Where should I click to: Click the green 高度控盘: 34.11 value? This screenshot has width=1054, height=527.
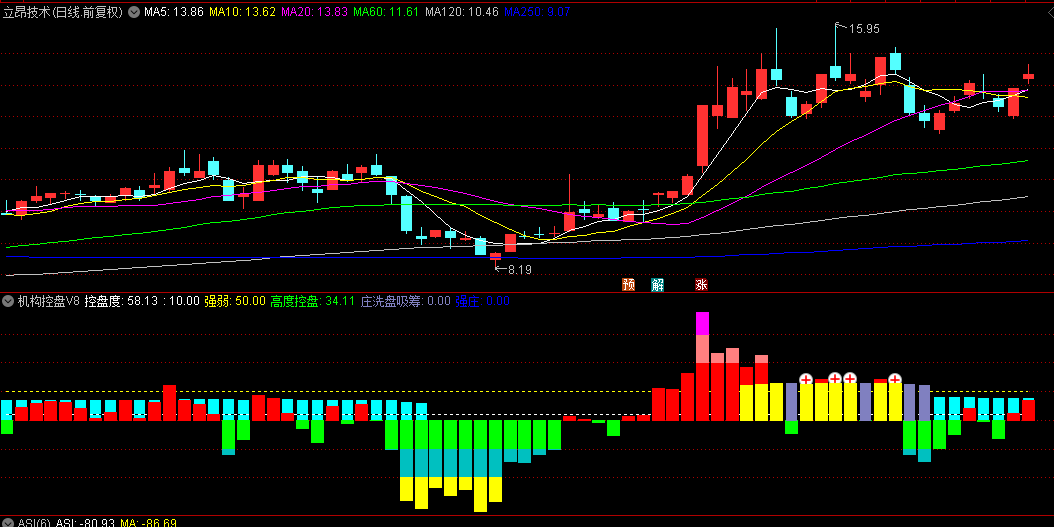[x=312, y=300]
